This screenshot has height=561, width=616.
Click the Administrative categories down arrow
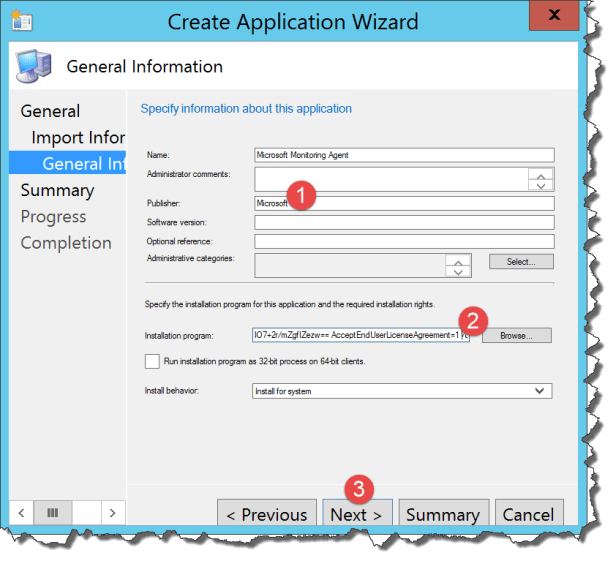[458, 272]
